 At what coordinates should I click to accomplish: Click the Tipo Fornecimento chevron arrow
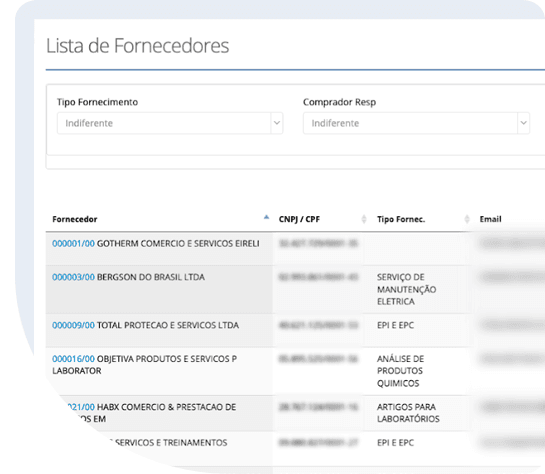click(277, 123)
